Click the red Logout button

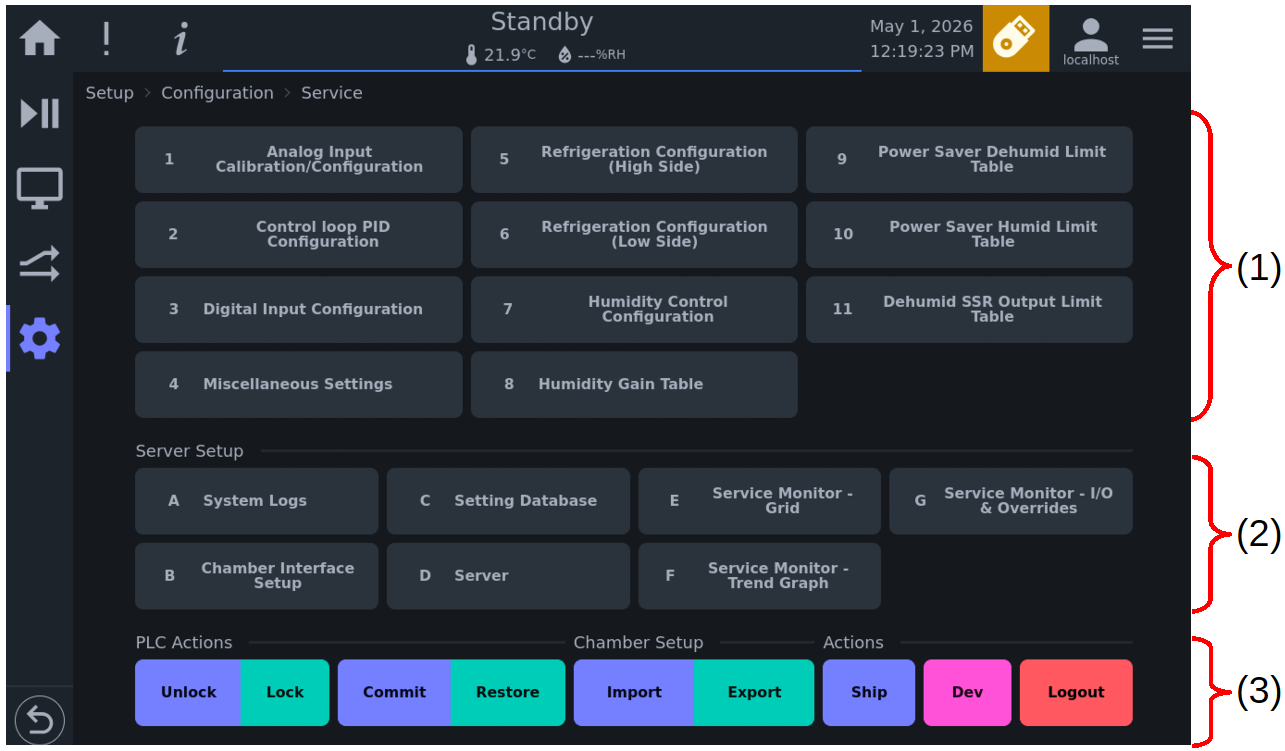click(1076, 692)
